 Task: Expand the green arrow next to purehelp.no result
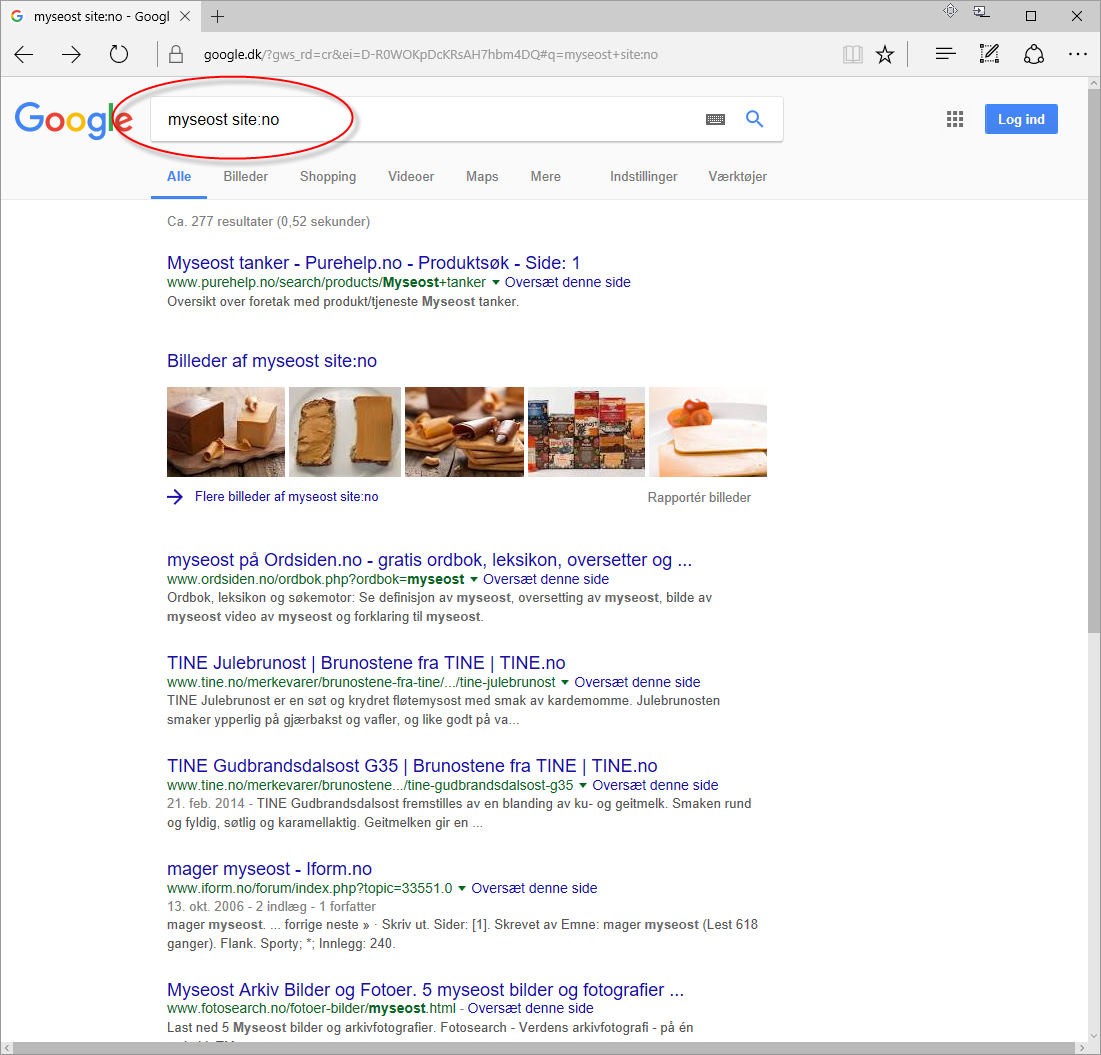(494, 282)
